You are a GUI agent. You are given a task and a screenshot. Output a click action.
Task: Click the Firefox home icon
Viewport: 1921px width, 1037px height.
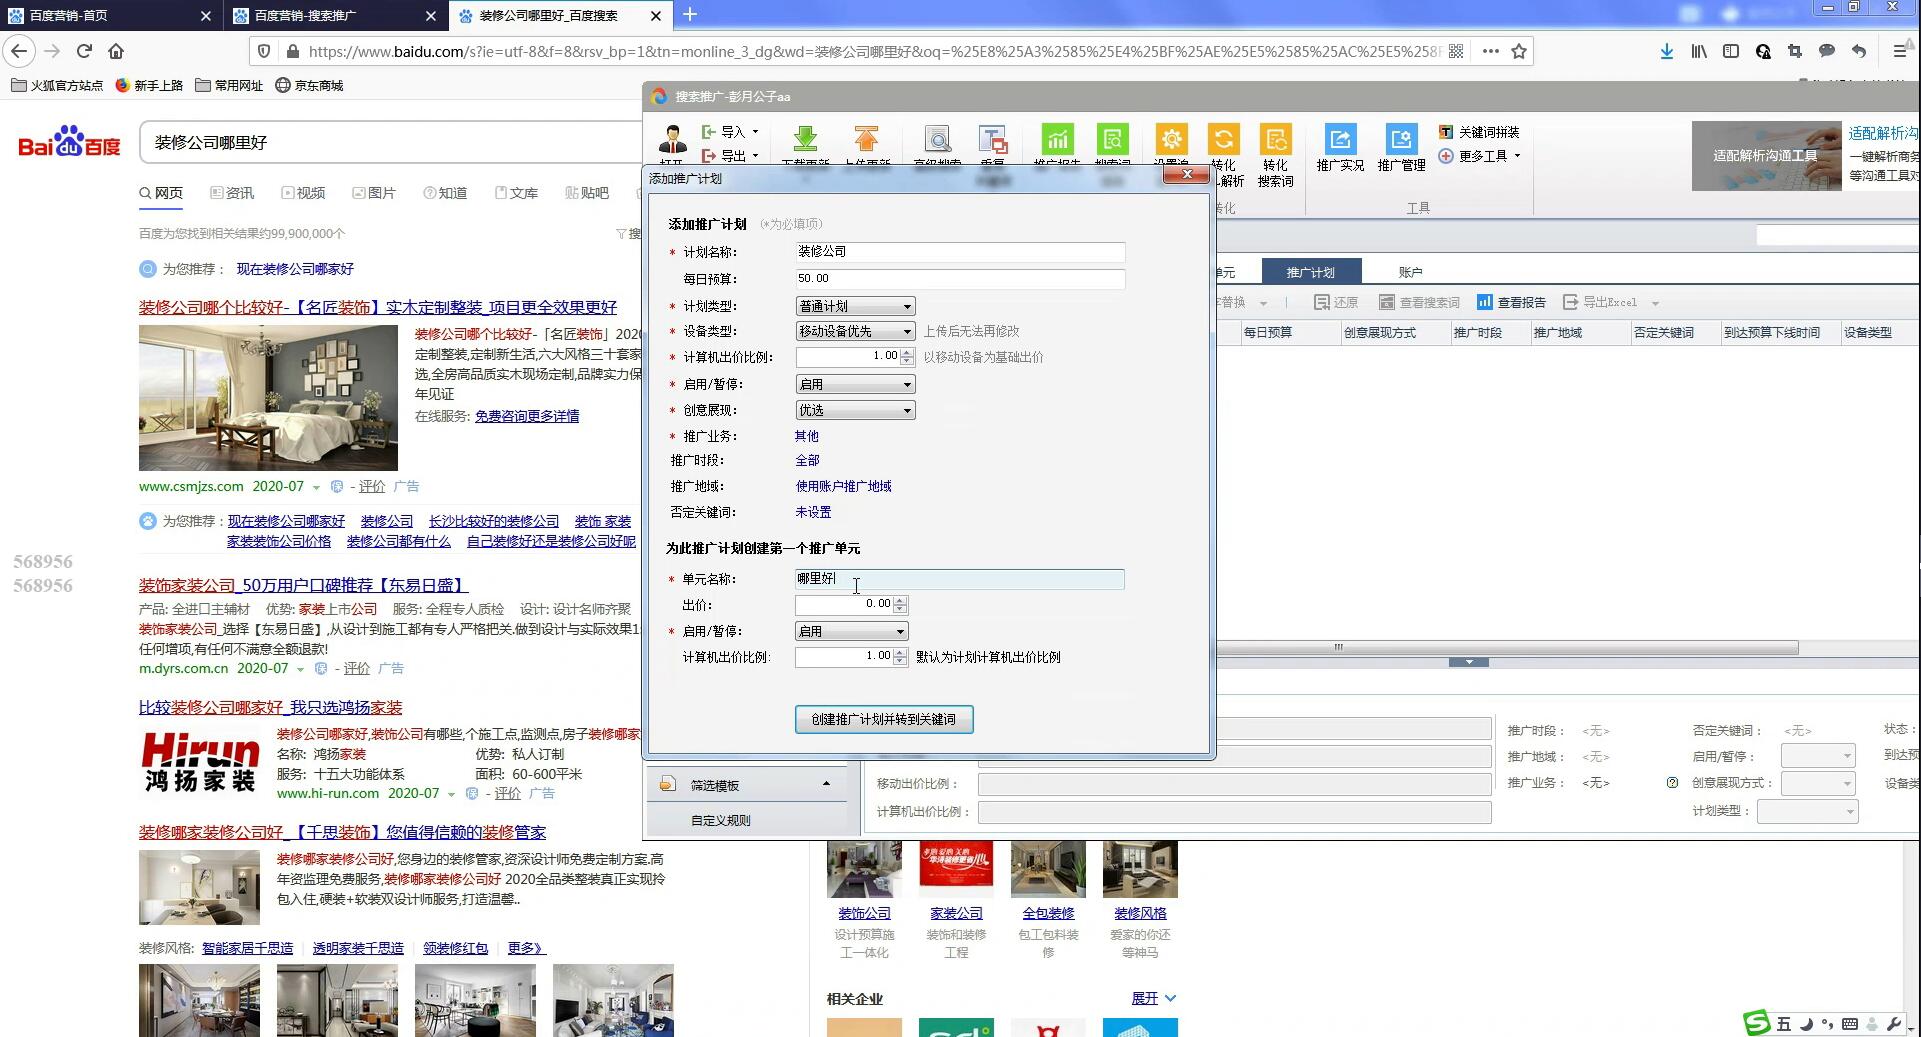point(116,51)
